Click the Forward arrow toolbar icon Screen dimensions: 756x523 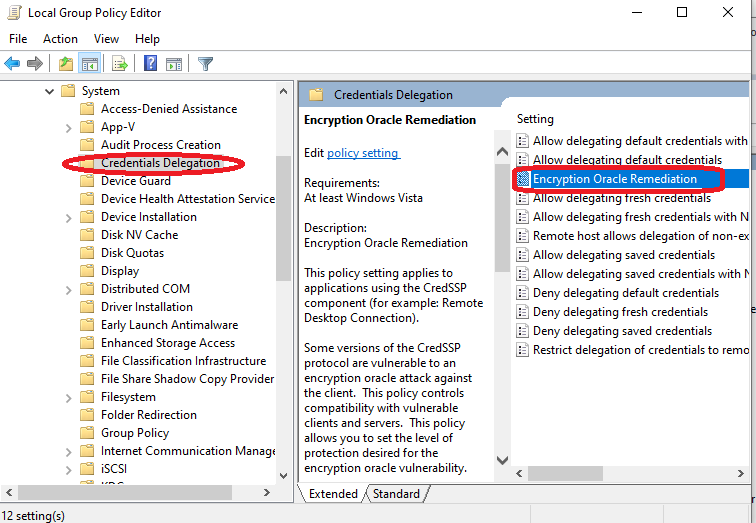point(35,64)
